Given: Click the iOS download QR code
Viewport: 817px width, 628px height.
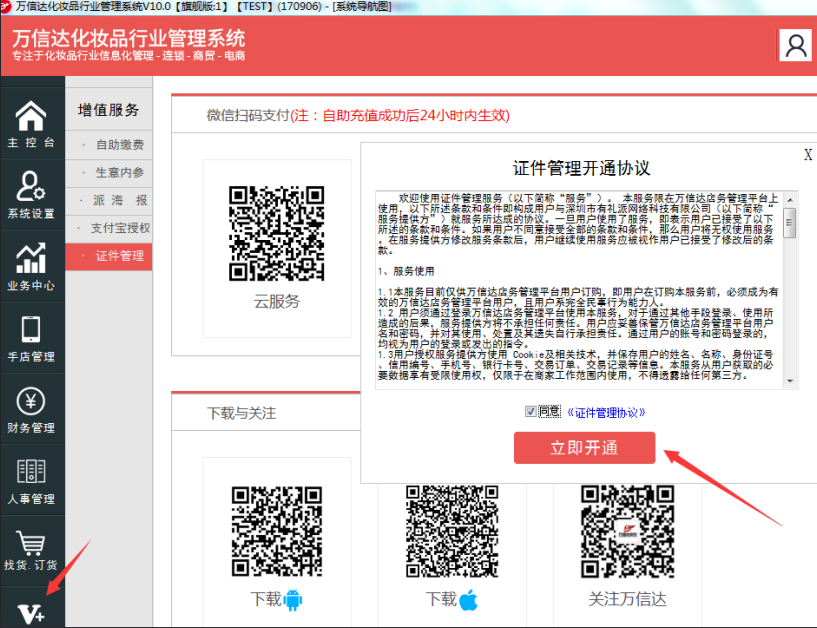Looking at the screenshot, I should 452,532.
